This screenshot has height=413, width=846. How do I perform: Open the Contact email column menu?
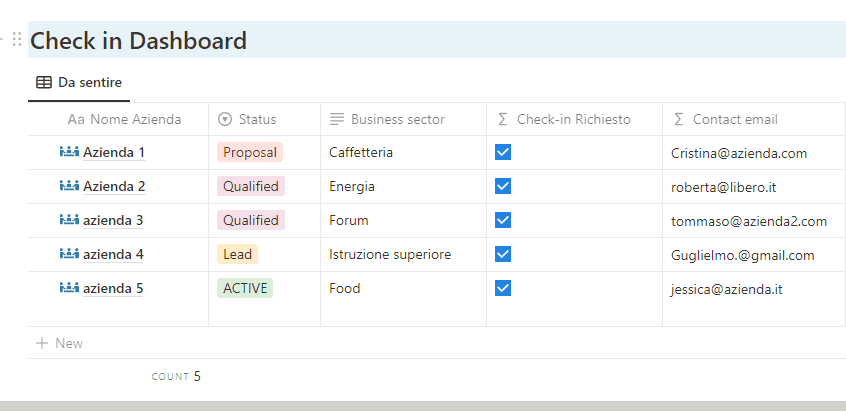[734, 119]
